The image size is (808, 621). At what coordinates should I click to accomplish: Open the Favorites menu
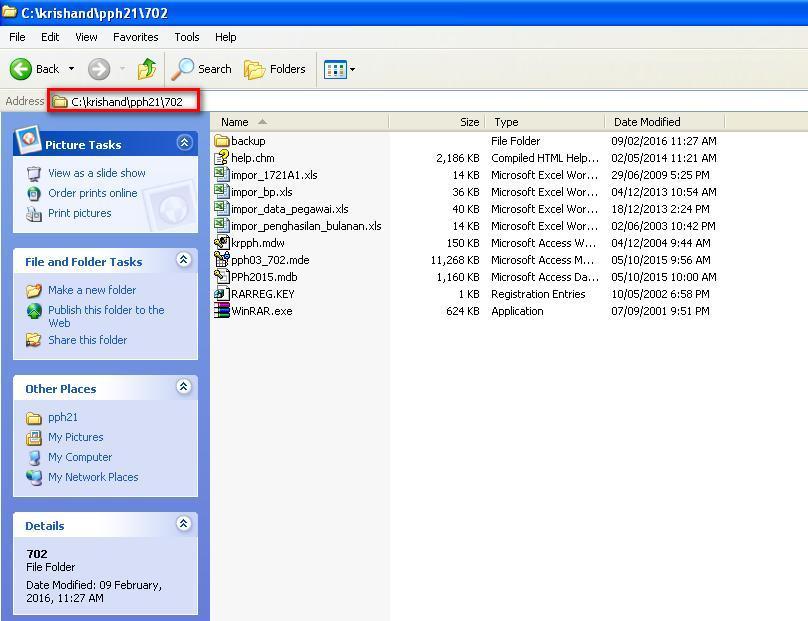[x=135, y=37]
